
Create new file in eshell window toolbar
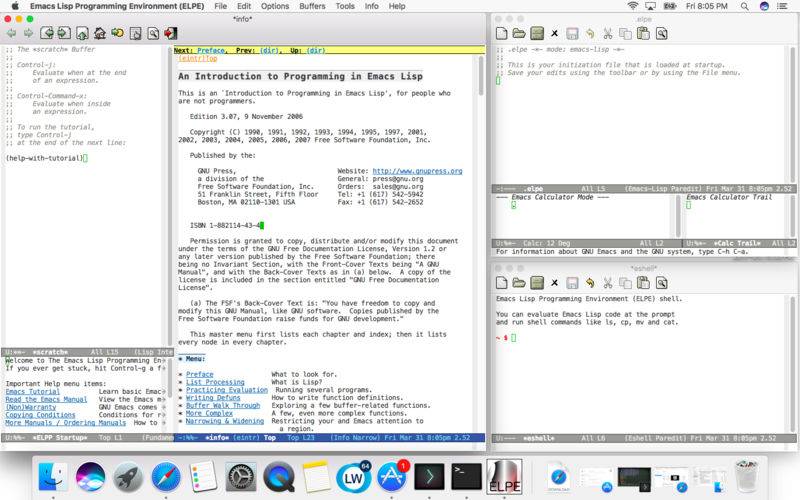(x=502, y=283)
